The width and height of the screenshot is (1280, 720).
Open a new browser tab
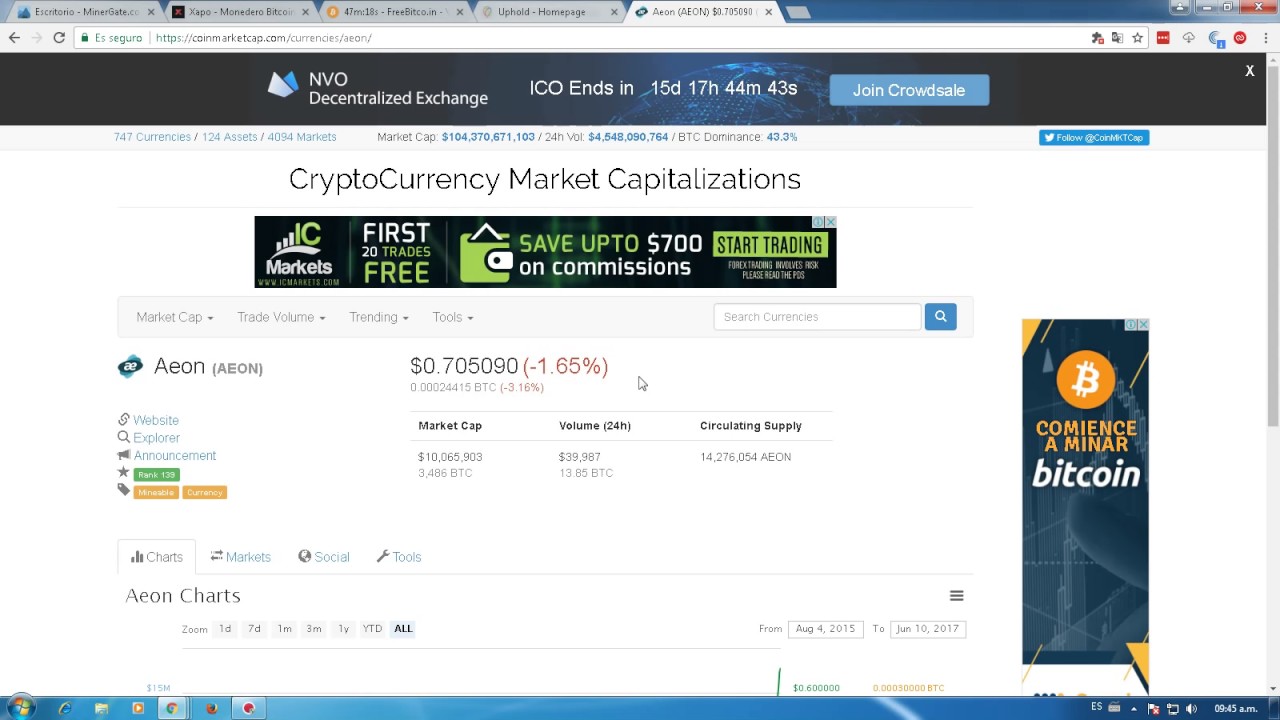797,12
